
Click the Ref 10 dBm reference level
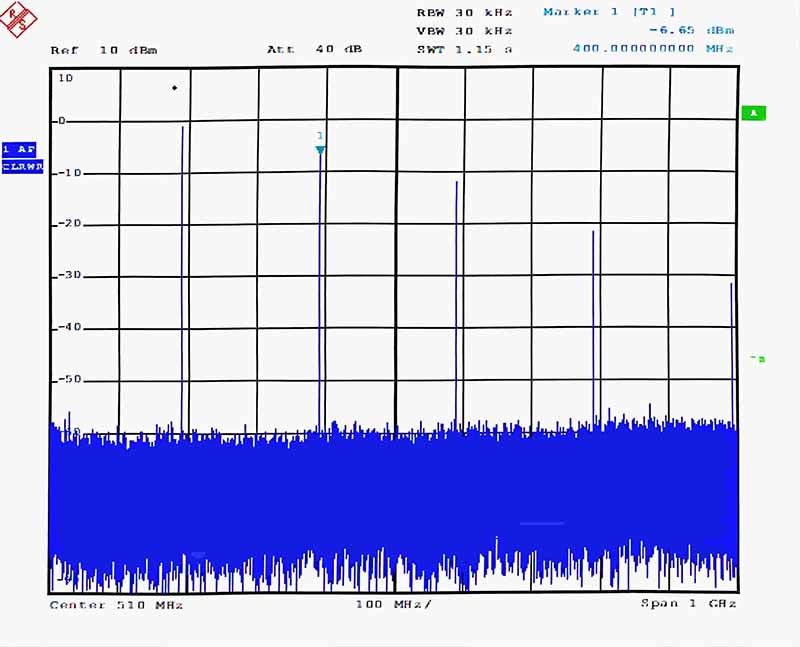point(104,49)
